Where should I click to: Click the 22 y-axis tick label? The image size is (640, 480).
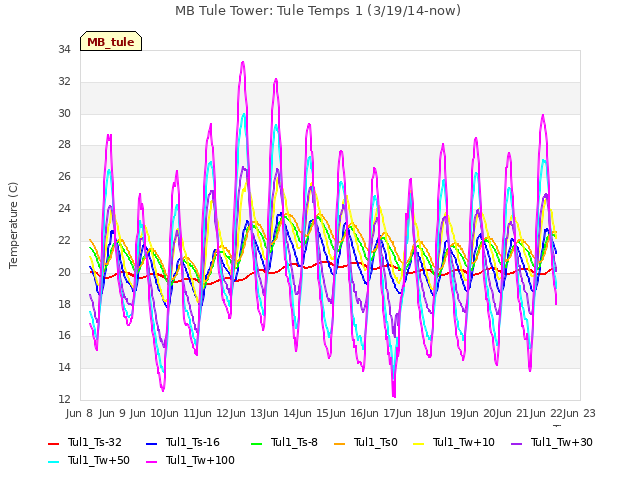[64, 240]
